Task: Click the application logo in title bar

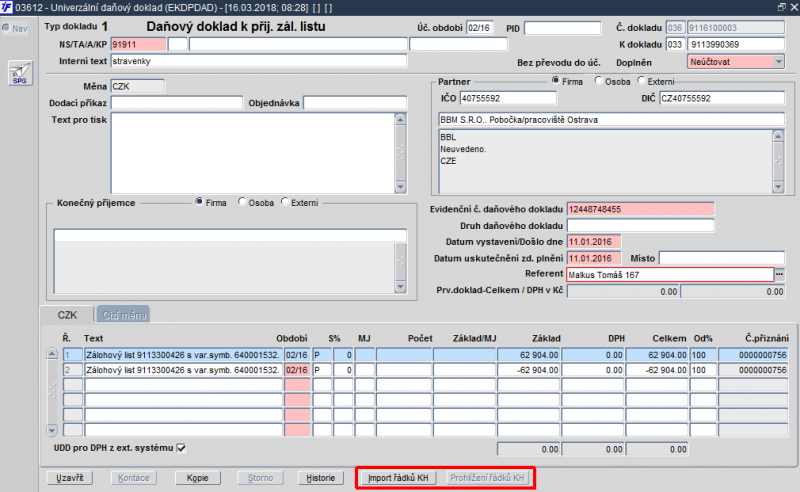Action: pos(6,7)
